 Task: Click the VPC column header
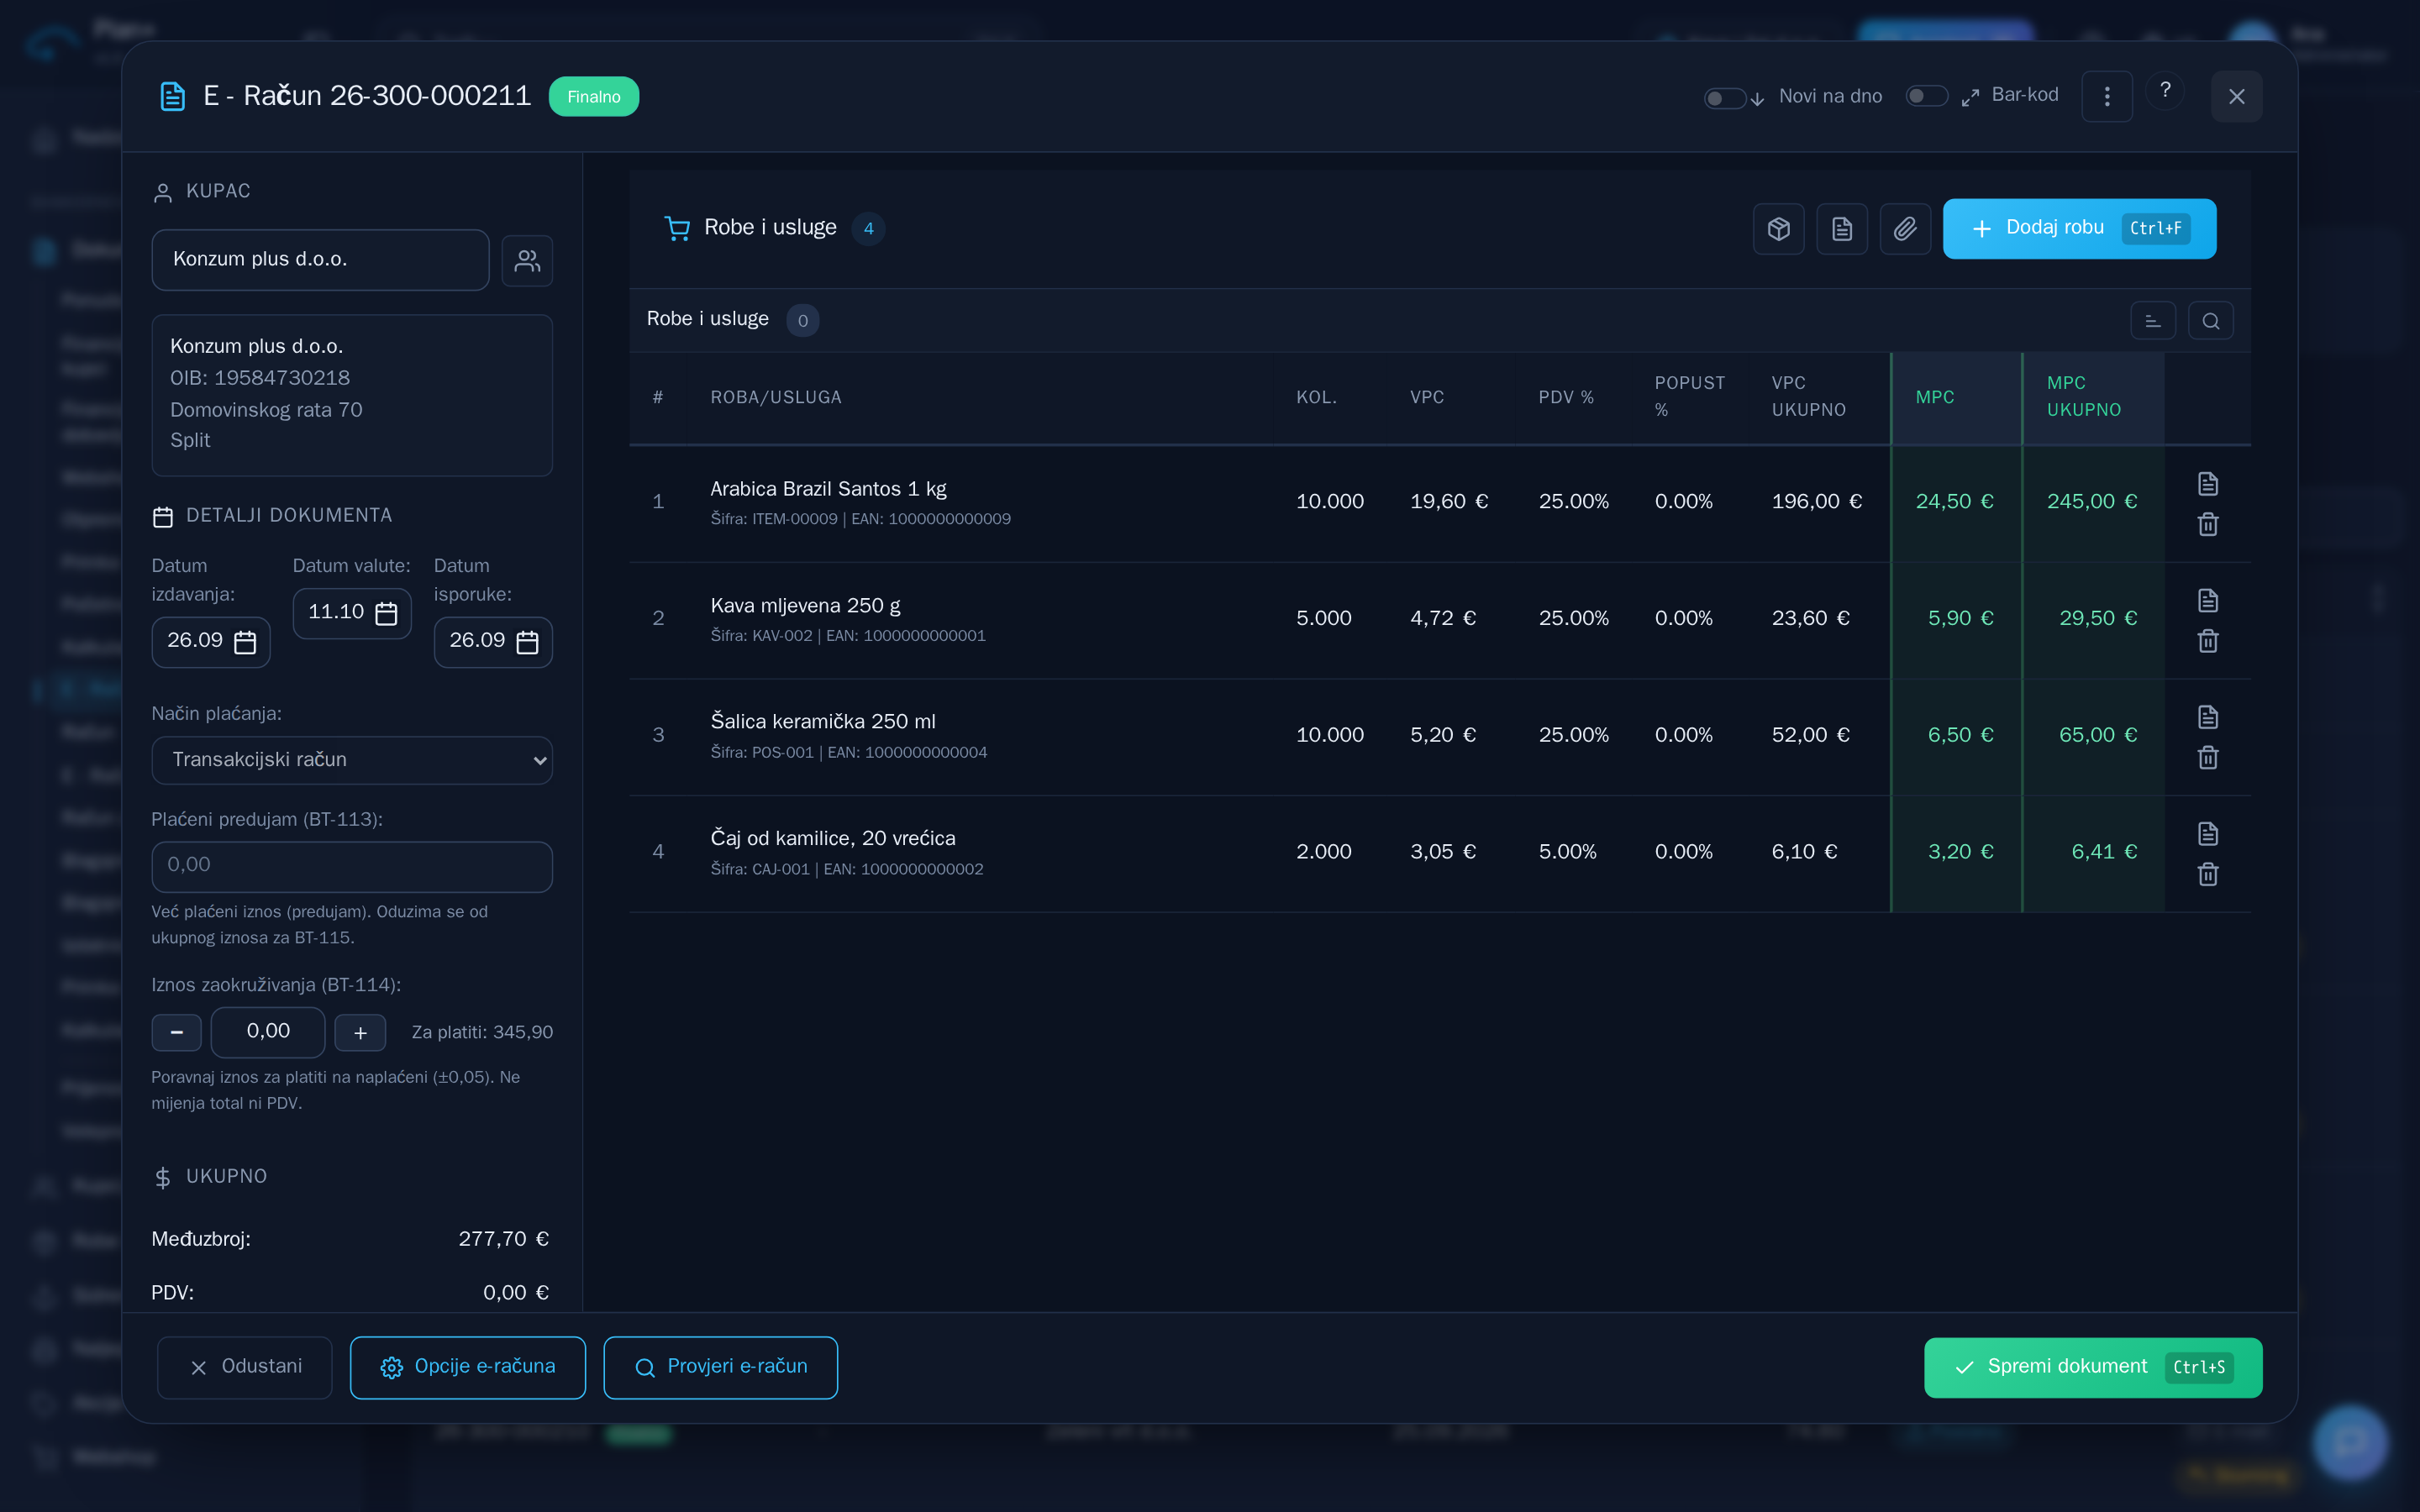tap(1427, 398)
